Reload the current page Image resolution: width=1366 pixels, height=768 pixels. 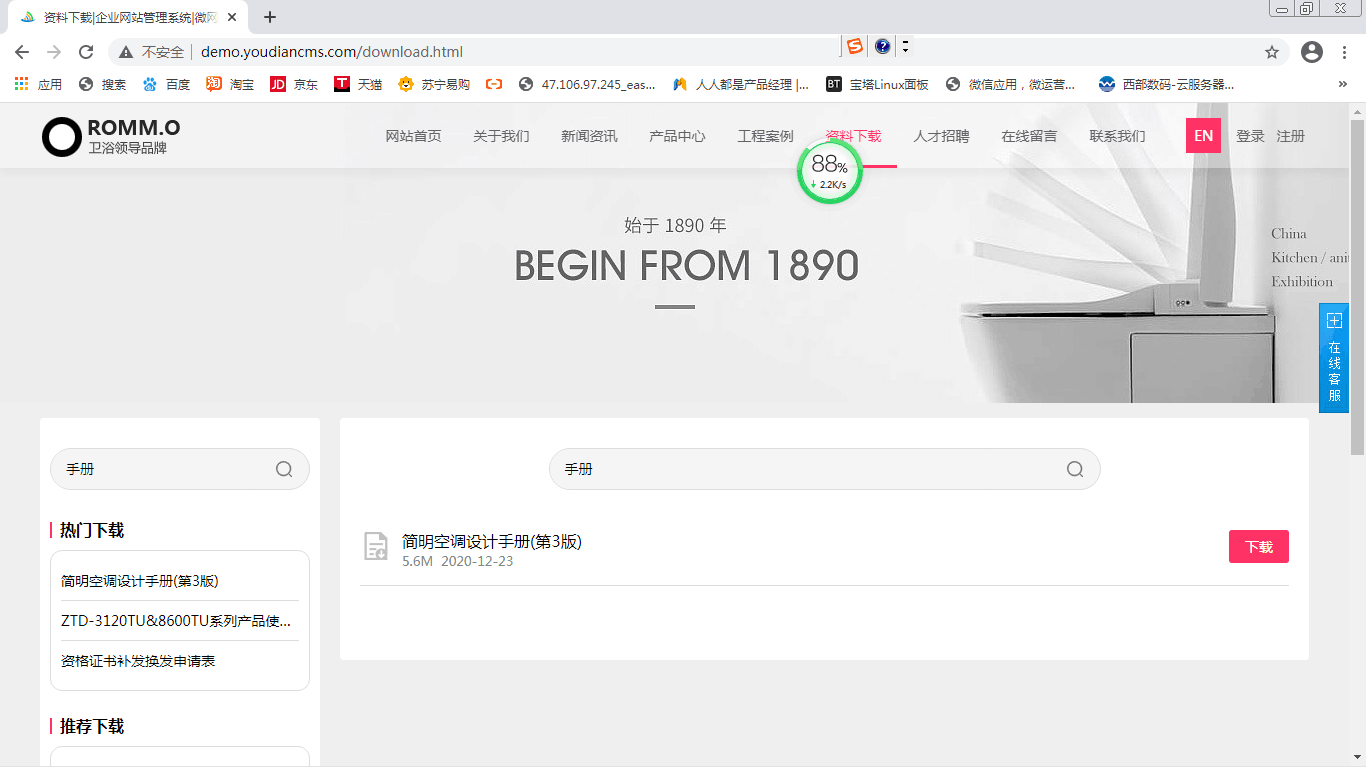[x=86, y=52]
